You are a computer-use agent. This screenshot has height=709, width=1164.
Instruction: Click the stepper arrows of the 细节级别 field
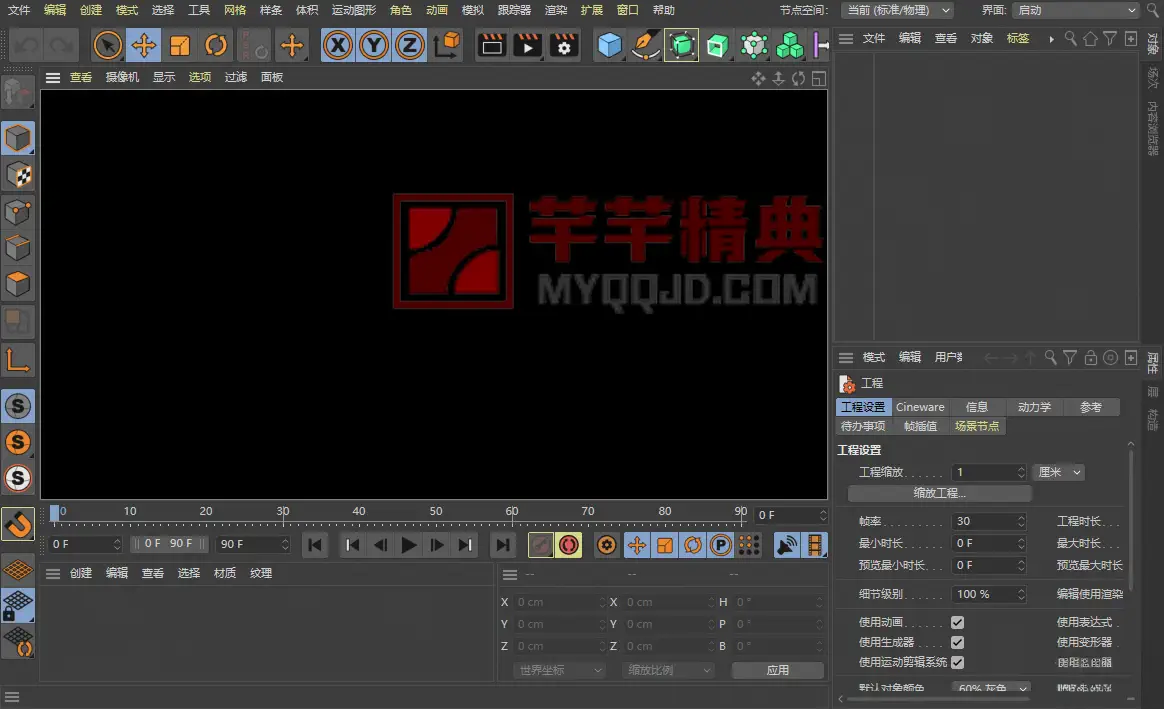(1021, 594)
